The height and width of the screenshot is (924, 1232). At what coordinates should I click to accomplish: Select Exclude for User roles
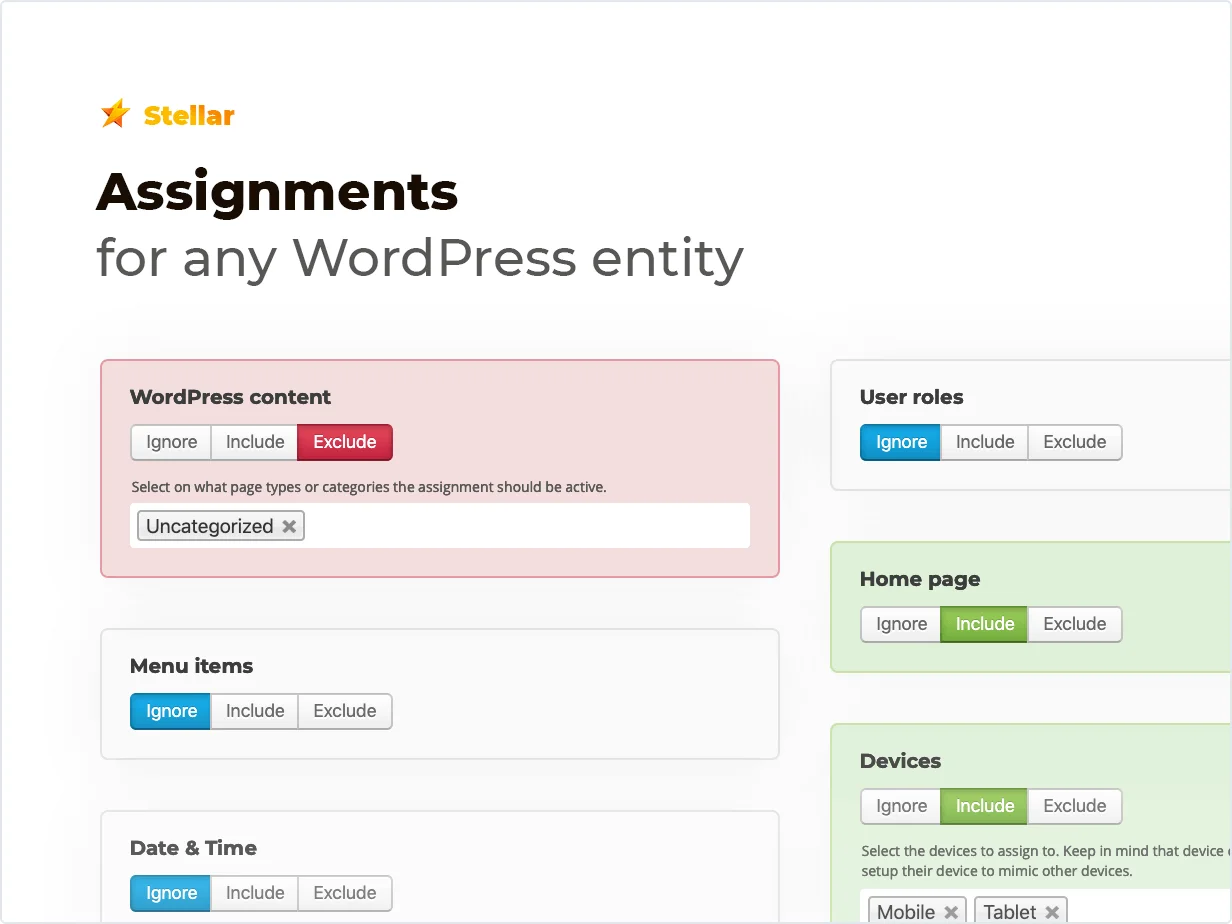[x=1075, y=442]
